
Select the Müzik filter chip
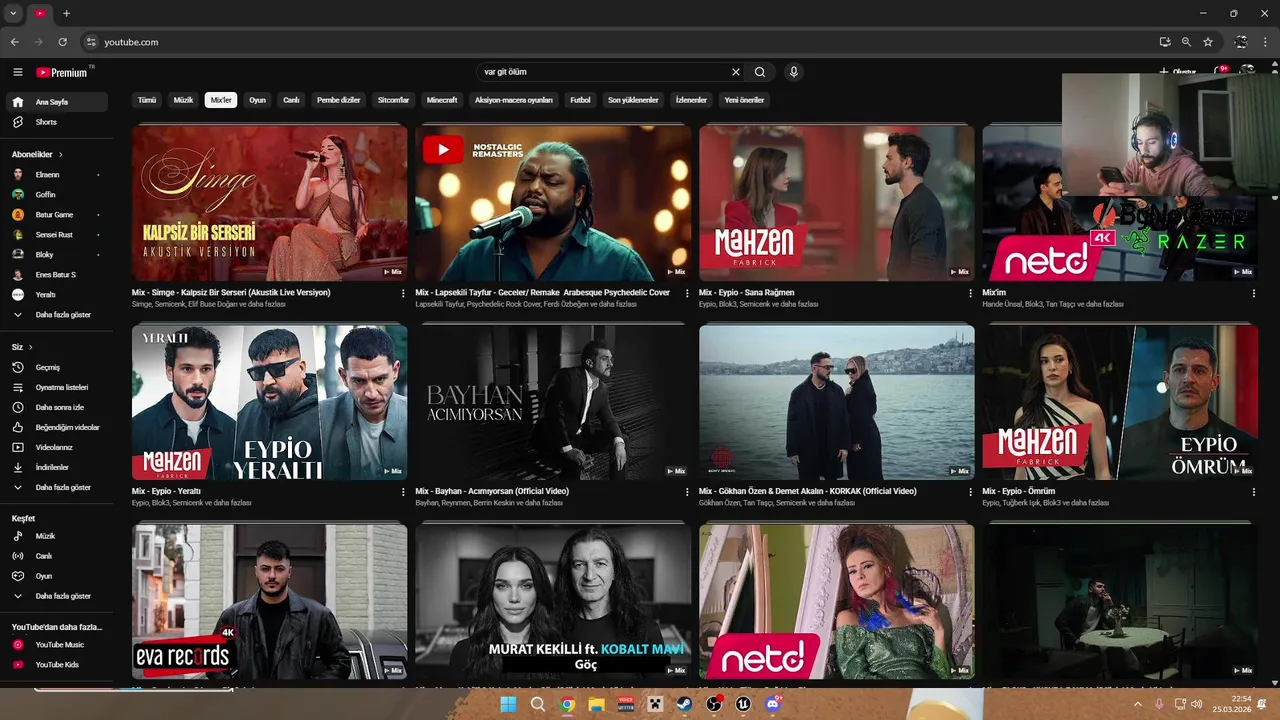point(183,100)
